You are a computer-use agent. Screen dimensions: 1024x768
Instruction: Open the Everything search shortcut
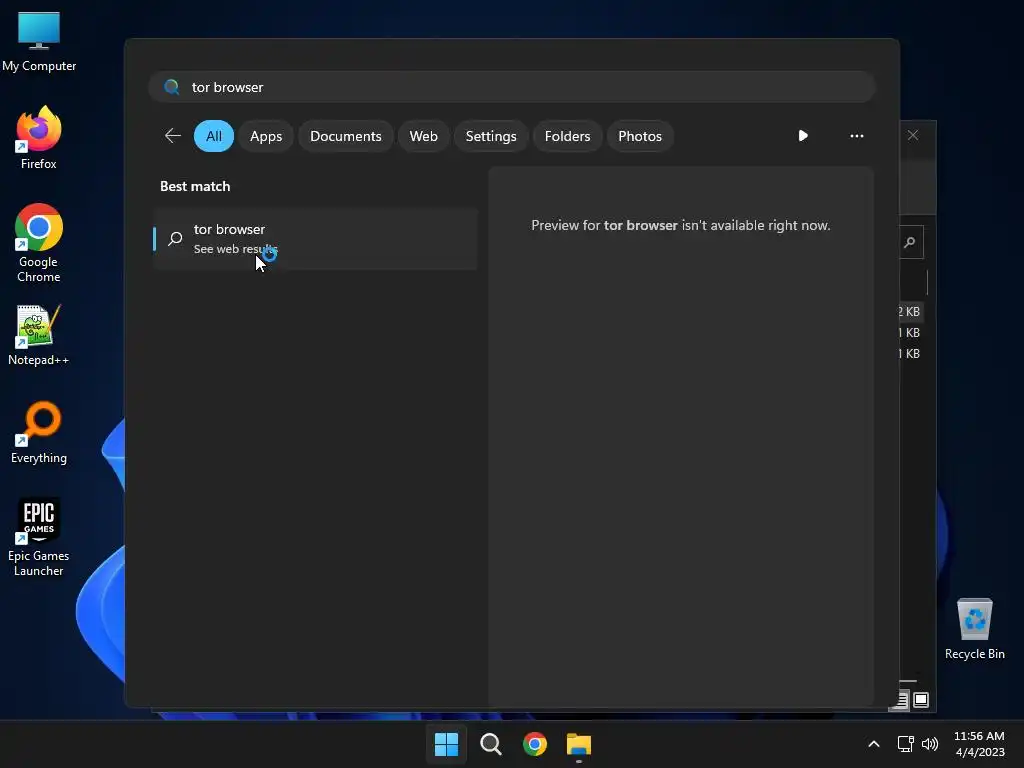[39, 432]
